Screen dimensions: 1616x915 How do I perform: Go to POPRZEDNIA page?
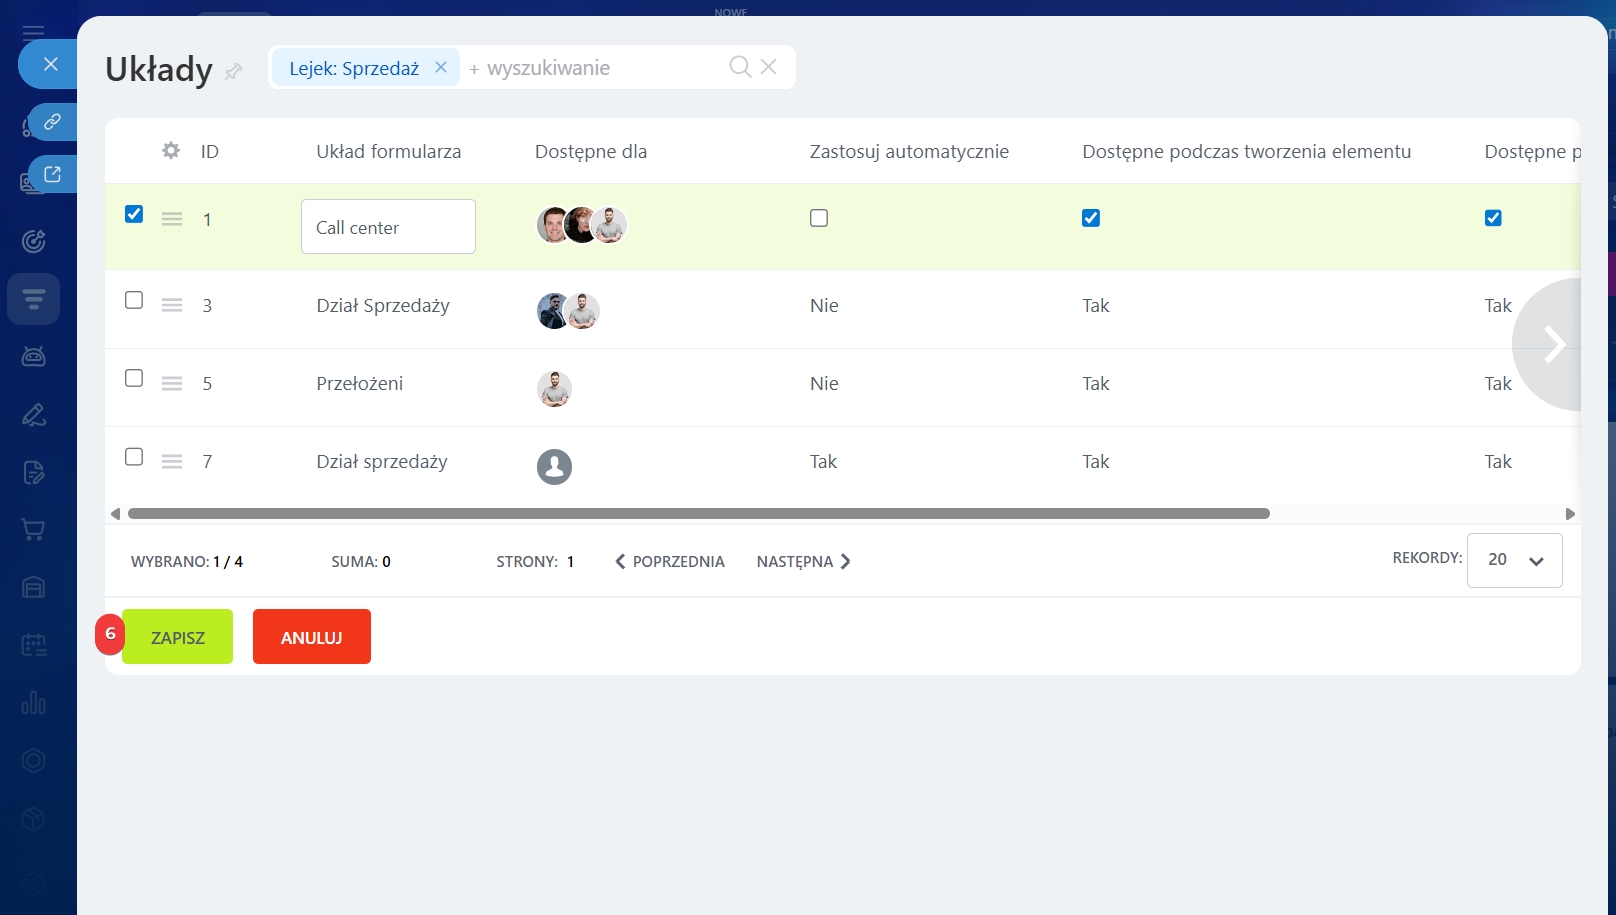tap(670, 562)
